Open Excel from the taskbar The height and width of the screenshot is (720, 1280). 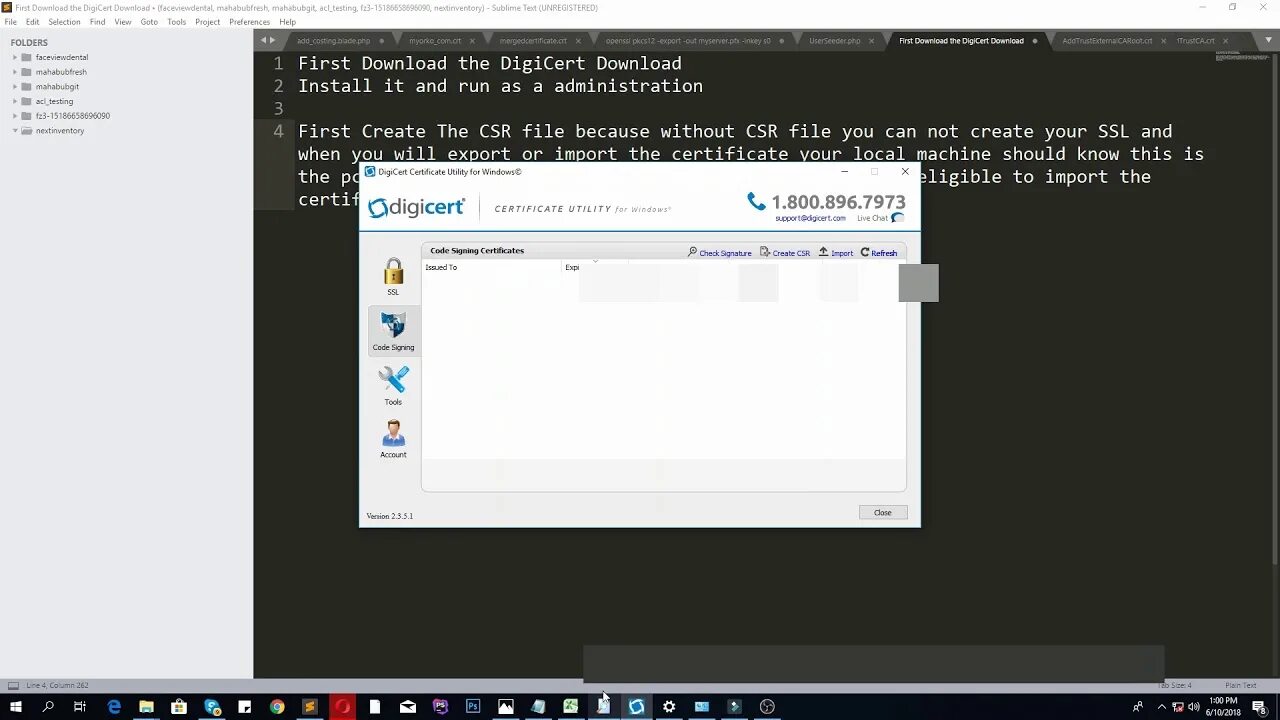(571, 706)
